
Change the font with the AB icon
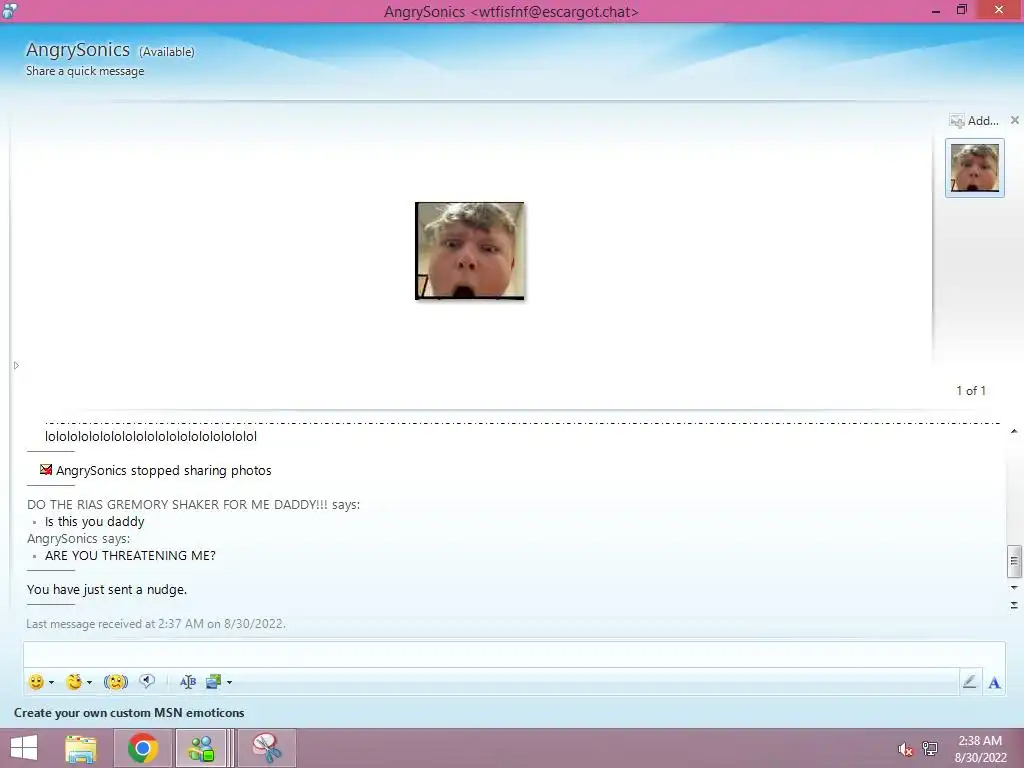[188, 682]
